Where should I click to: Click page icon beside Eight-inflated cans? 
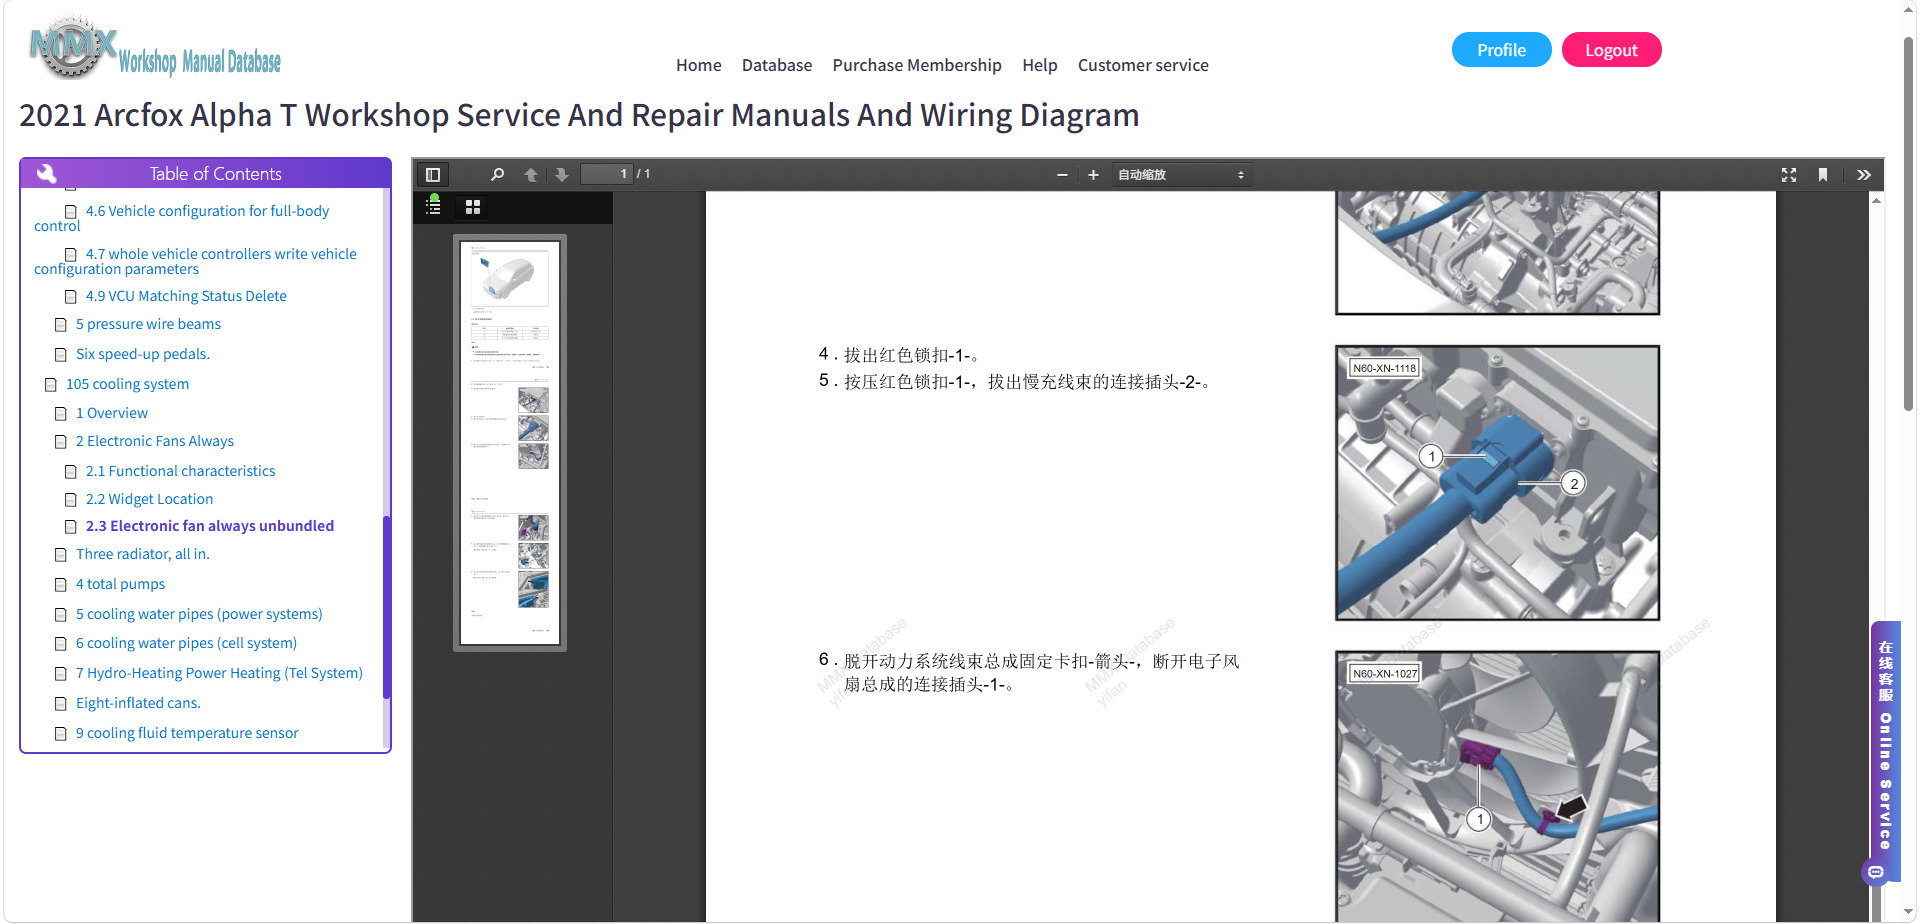click(61, 704)
